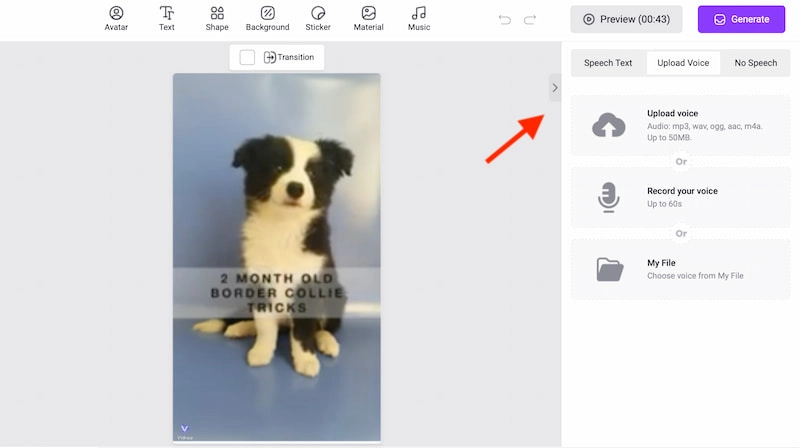Open the Material library
The height and width of the screenshot is (448, 800).
click(368, 18)
